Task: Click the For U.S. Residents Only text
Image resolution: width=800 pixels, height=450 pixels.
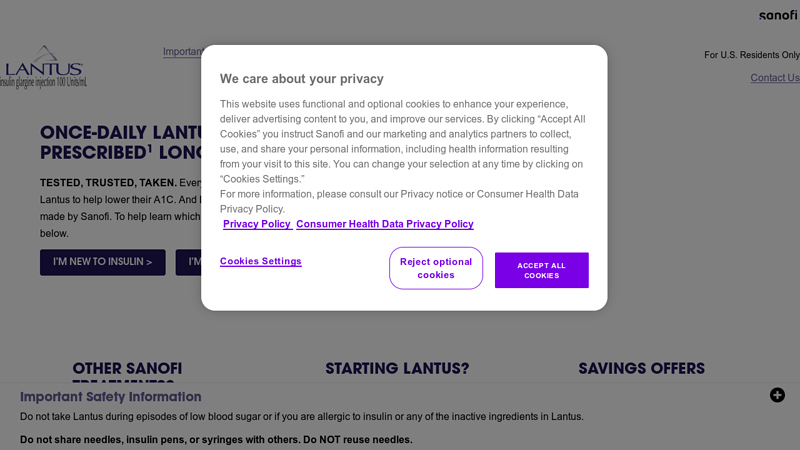Action: click(x=752, y=55)
